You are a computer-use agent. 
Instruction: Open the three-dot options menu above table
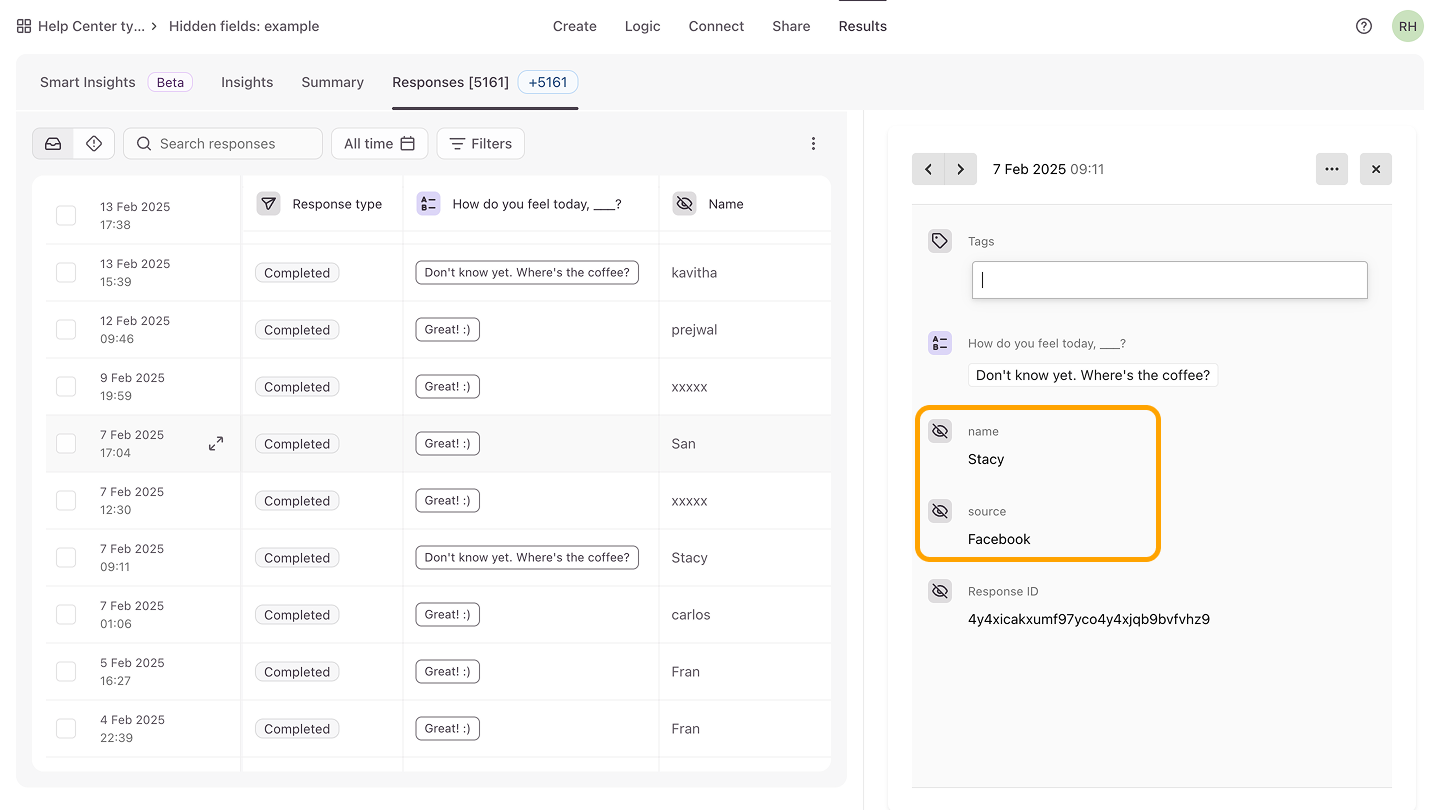point(813,144)
